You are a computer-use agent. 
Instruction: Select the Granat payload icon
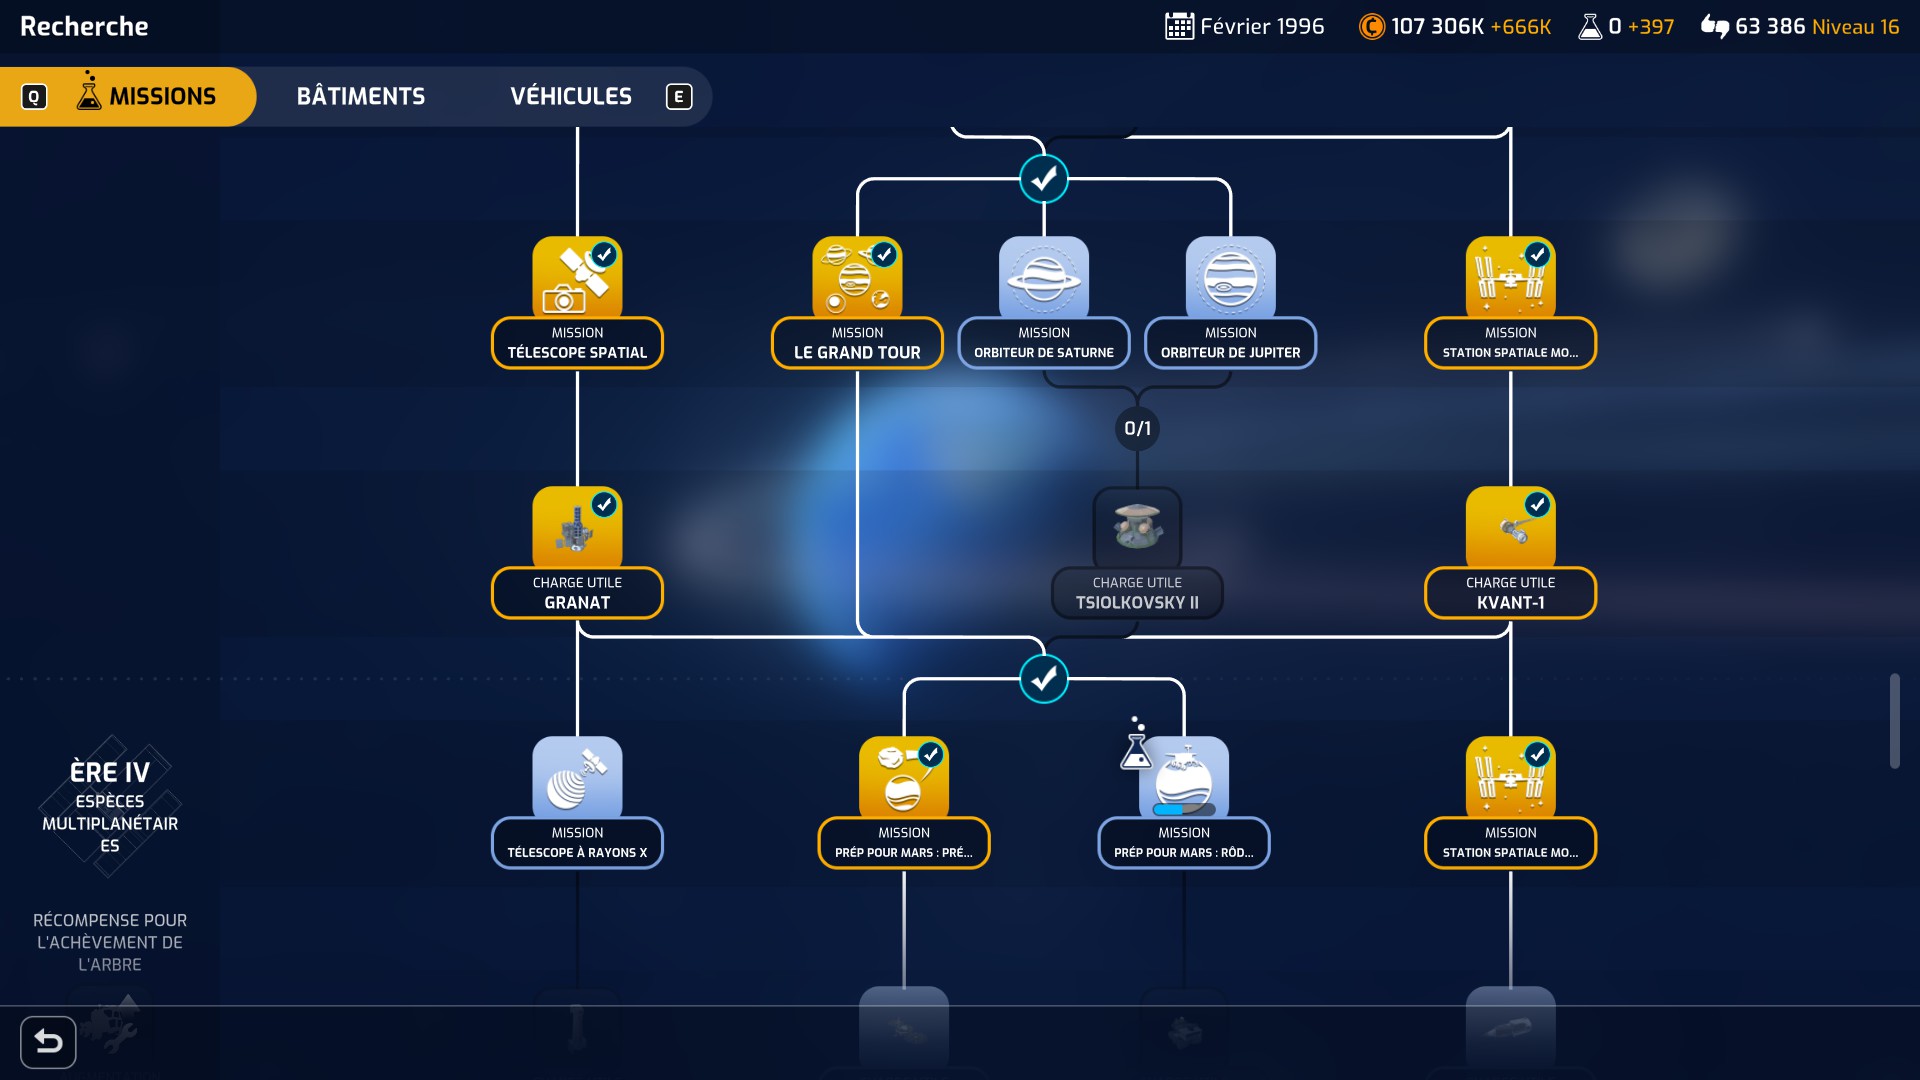[x=577, y=529]
